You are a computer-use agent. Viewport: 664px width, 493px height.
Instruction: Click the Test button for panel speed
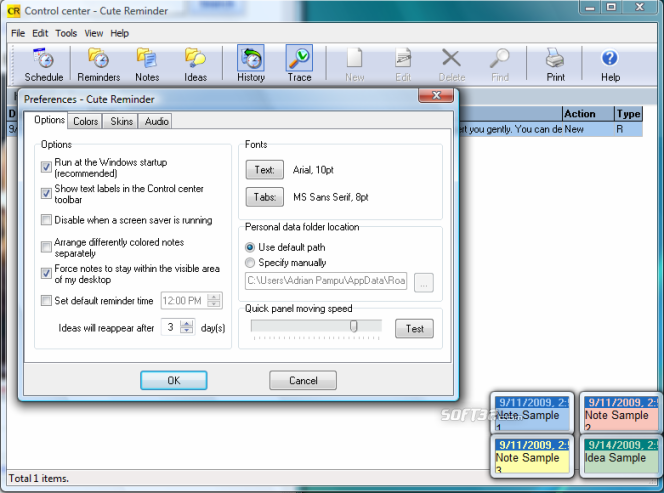point(414,329)
